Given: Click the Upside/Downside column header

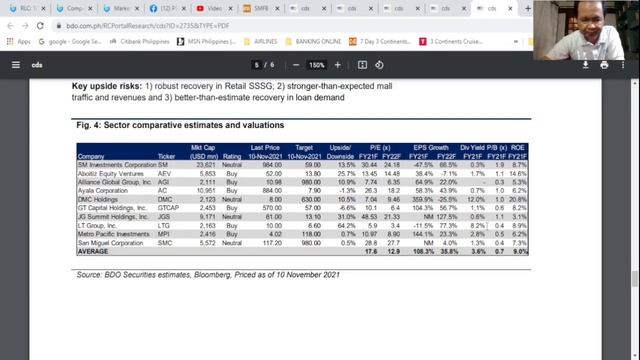Looking at the screenshot, I should 340,152.
